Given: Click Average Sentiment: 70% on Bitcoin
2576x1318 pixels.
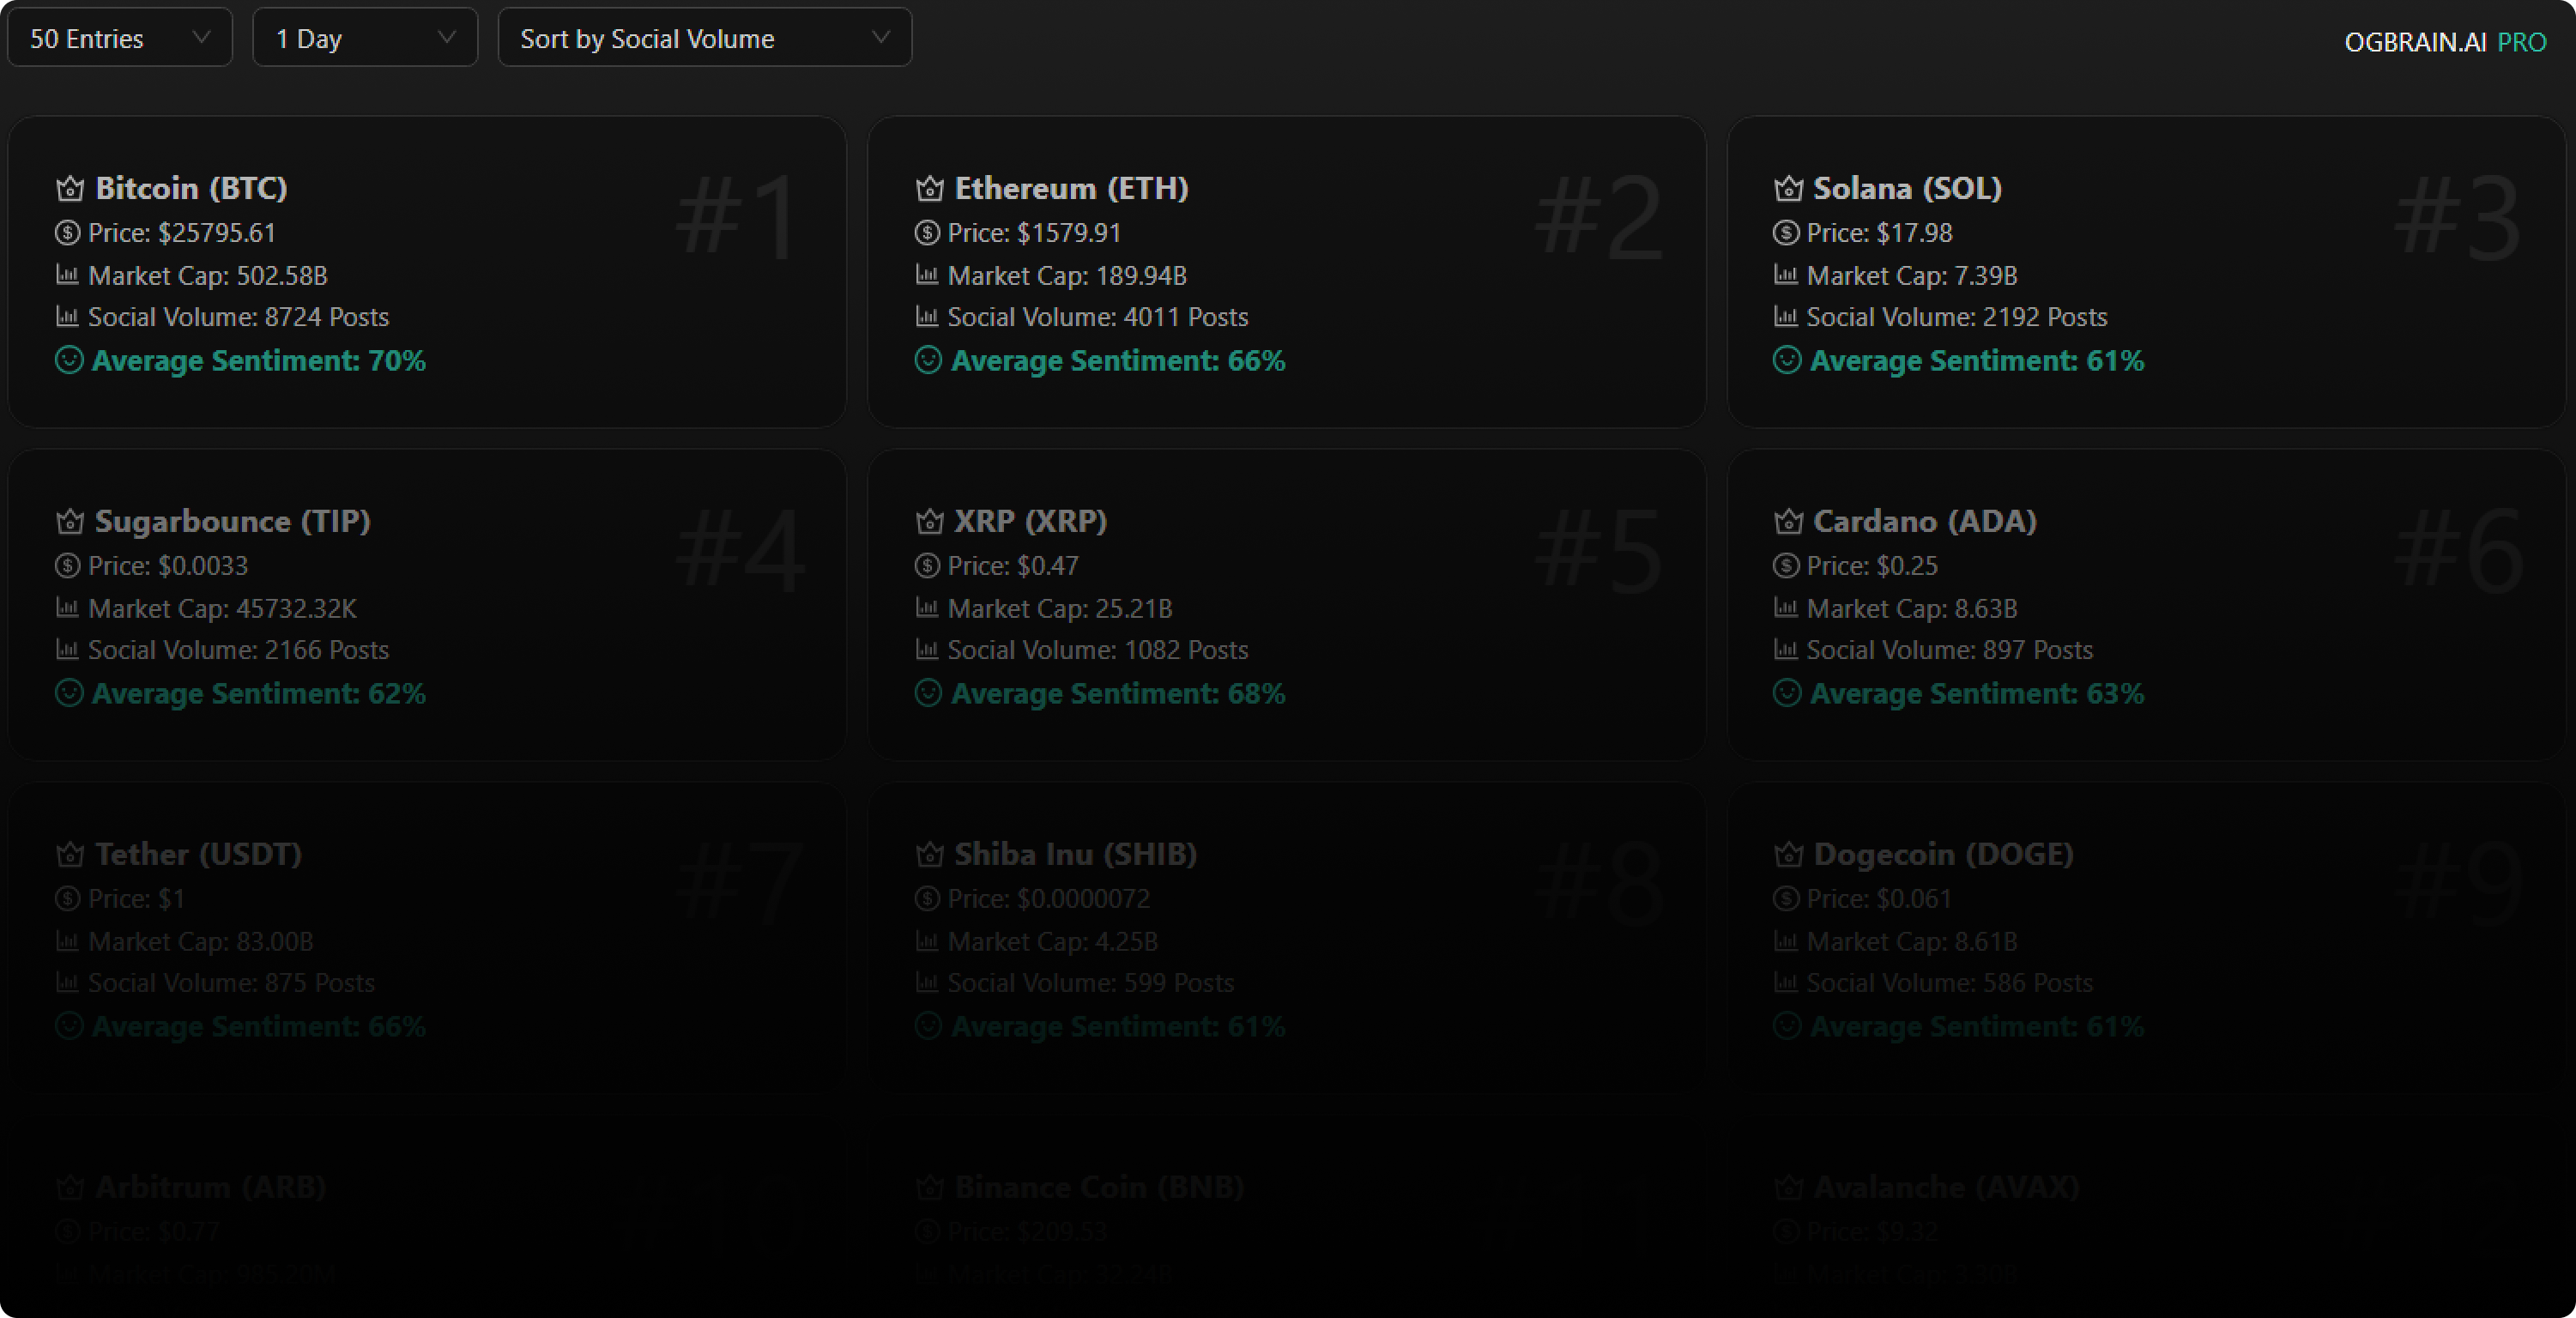Looking at the screenshot, I should point(258,360).
